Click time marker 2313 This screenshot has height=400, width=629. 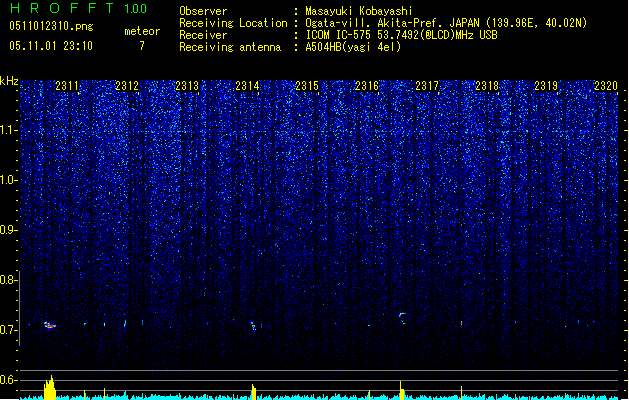[x=187, y=86]
